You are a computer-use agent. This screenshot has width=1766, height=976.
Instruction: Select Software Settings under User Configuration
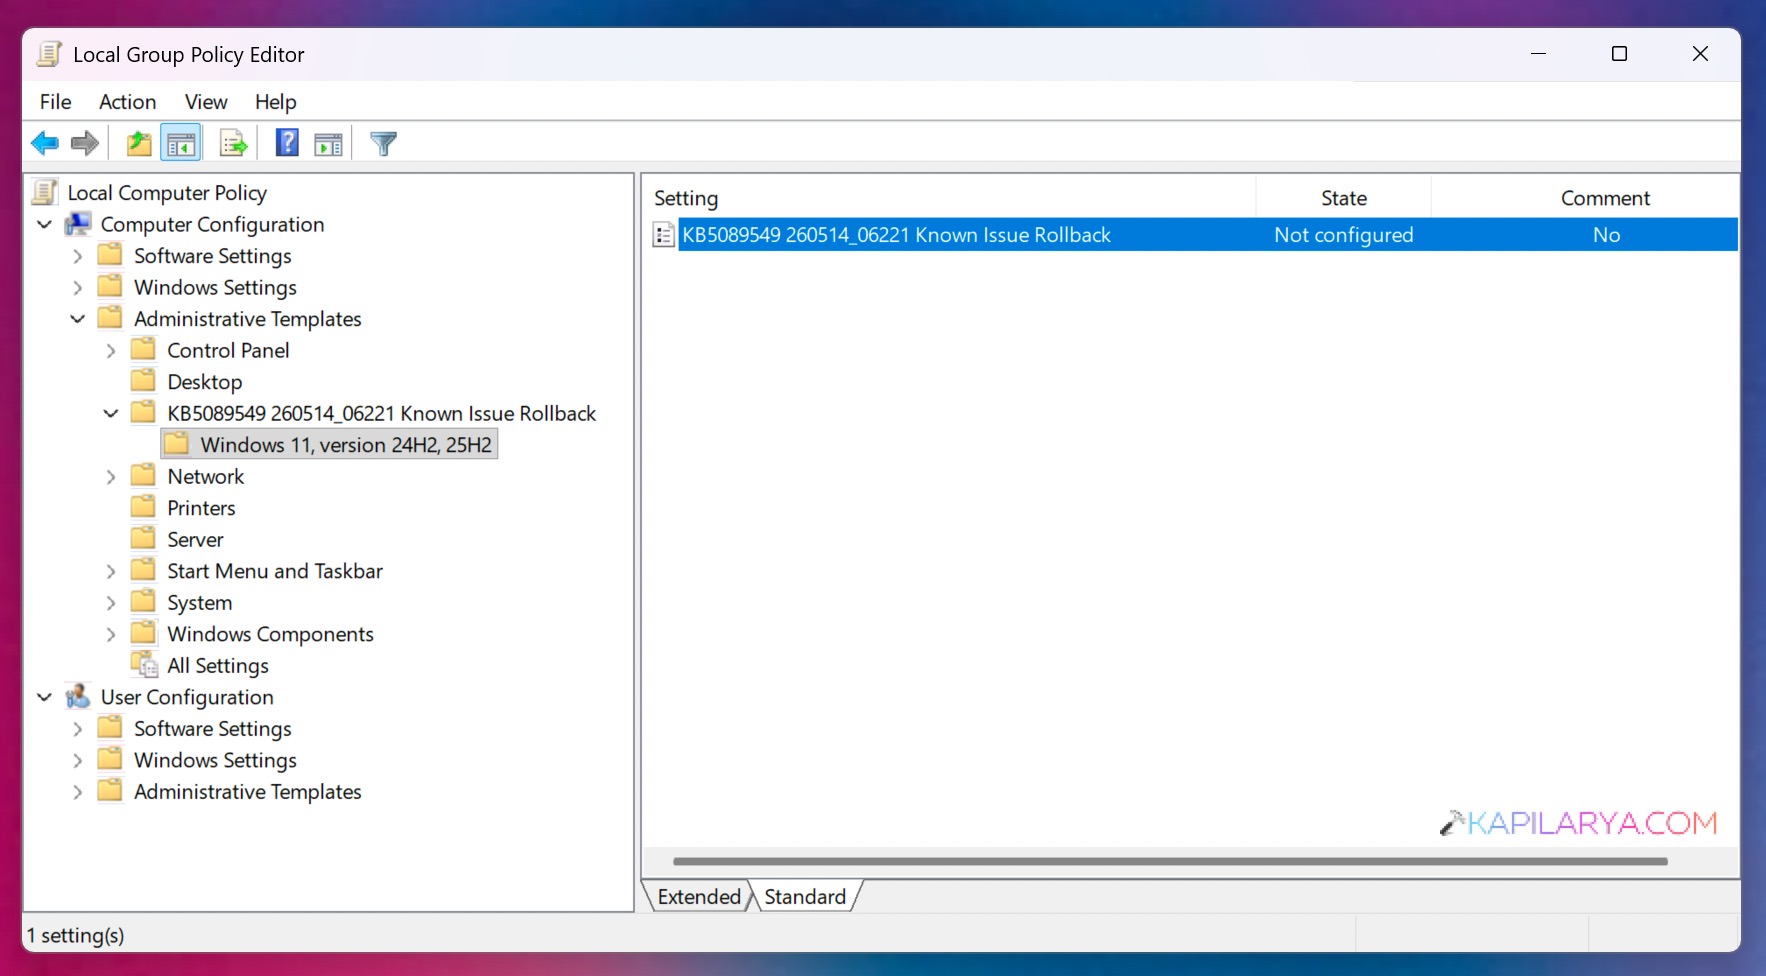pyautogui.click(x=212, y=729)
